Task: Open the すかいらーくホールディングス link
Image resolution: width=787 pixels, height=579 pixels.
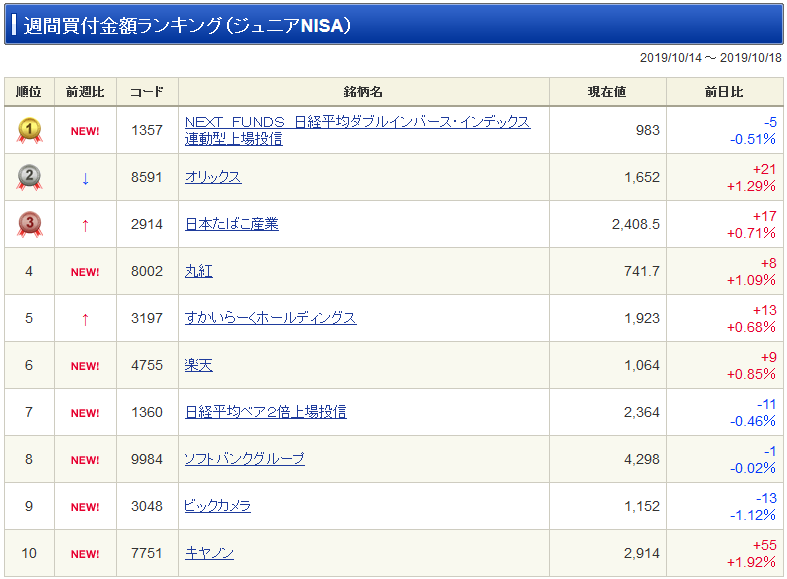Action: (271, 318)
